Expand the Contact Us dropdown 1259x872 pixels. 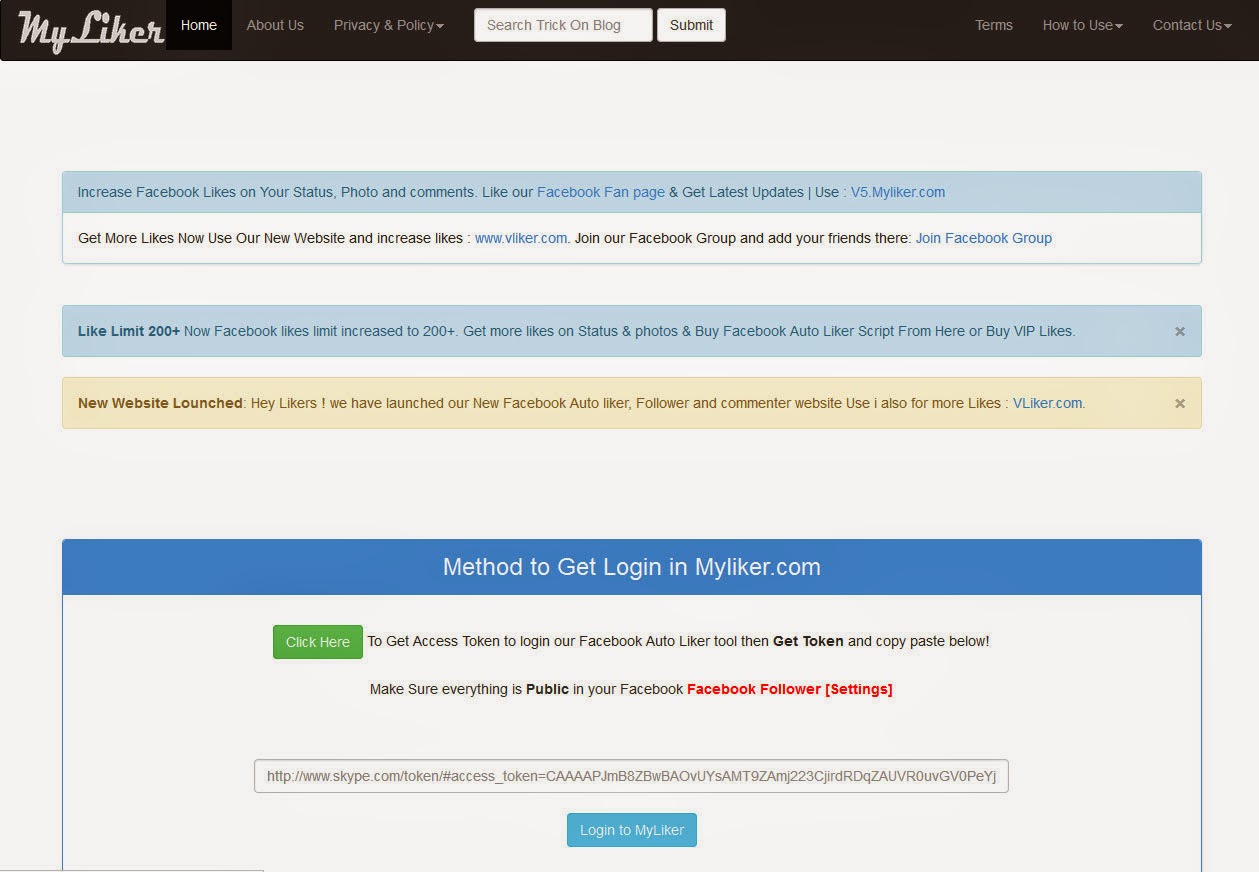[x=1192, y=25]
